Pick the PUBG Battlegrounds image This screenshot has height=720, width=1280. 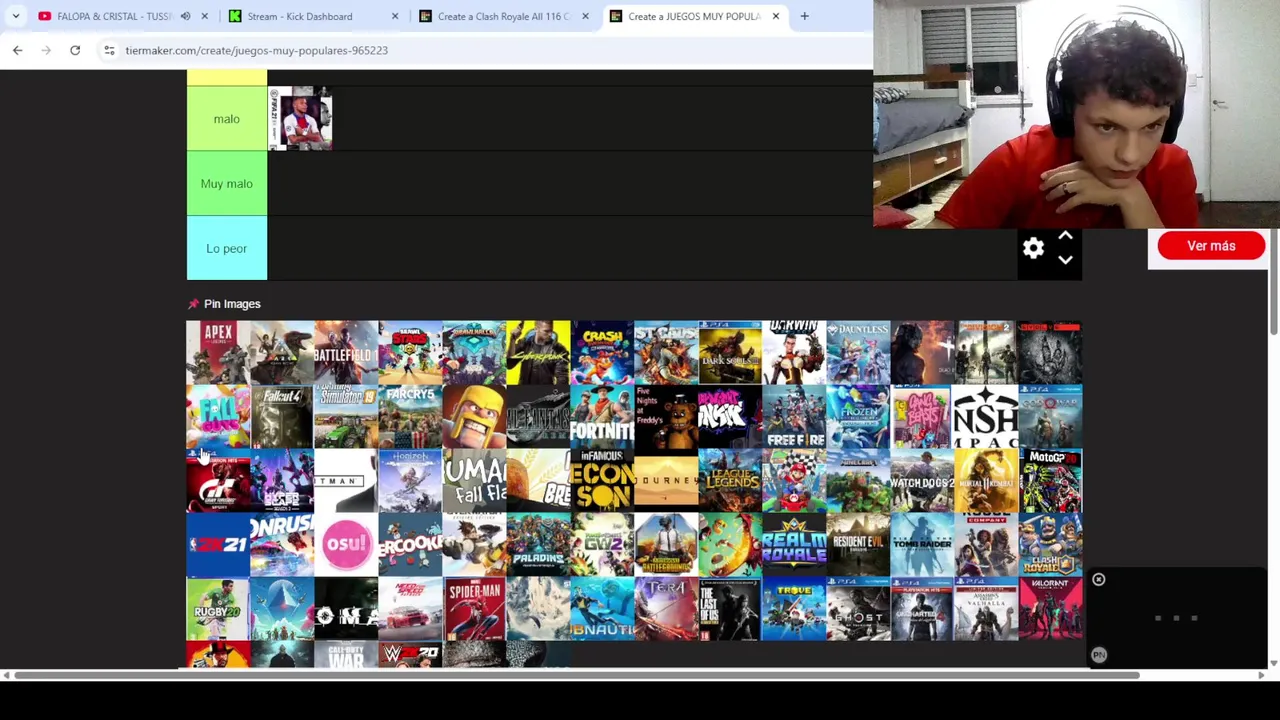pos(666,545)
